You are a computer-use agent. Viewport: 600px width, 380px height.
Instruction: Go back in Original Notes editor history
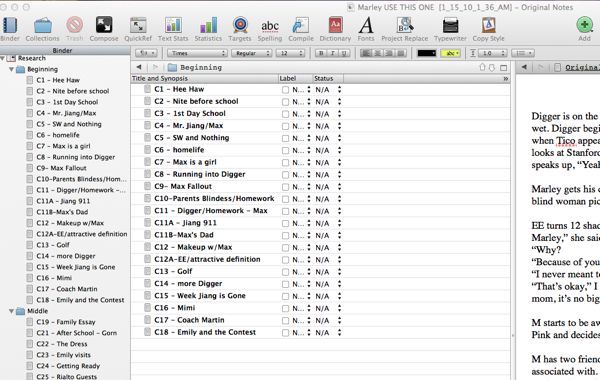pyautogui.click(x=524, y=67)
